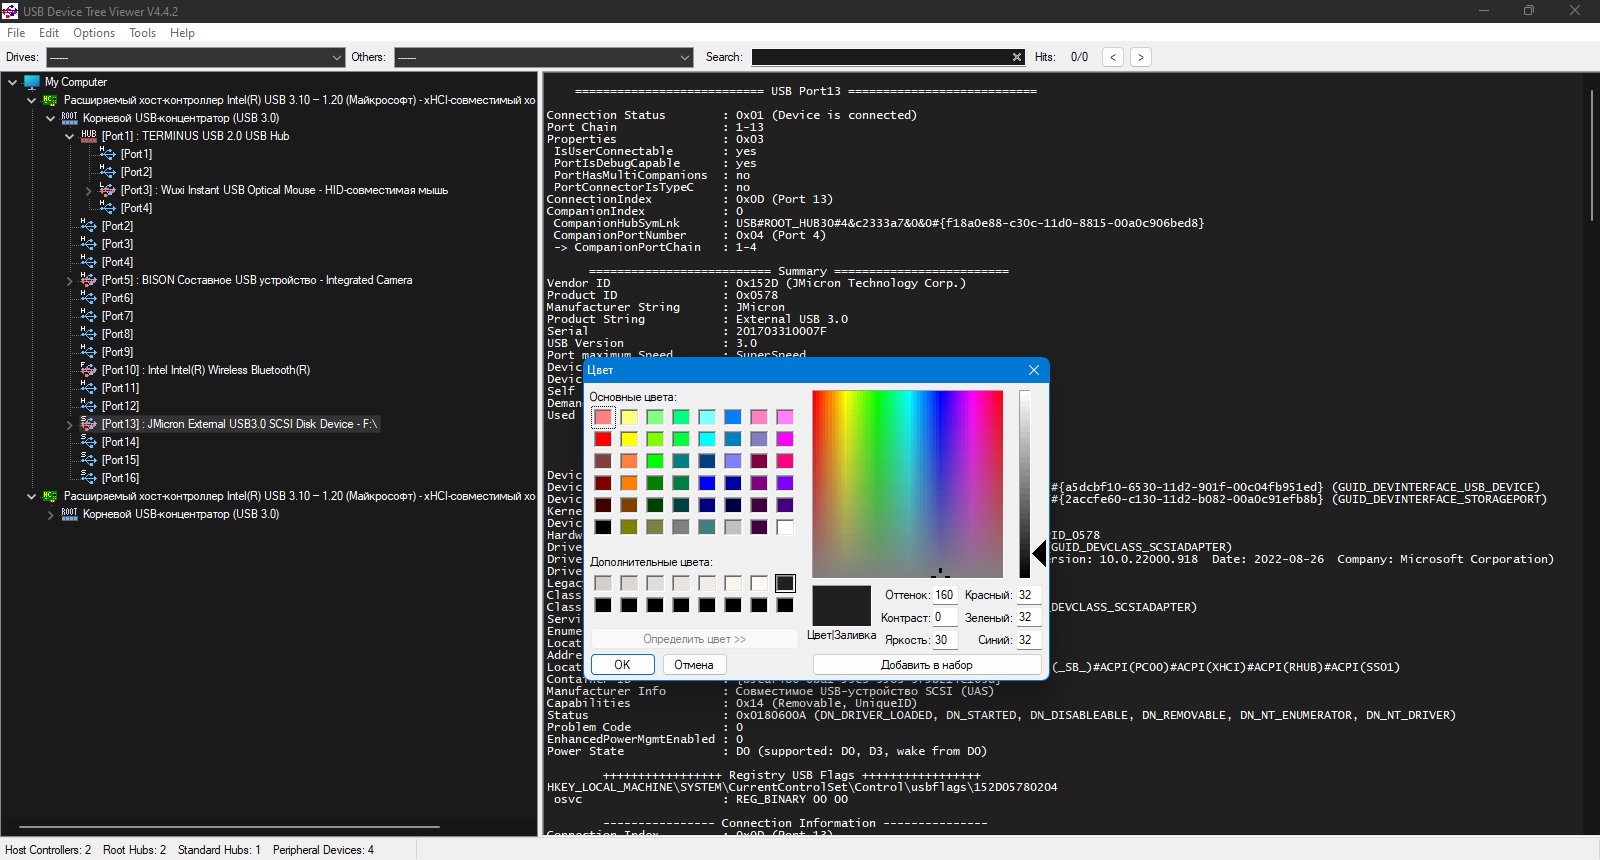This screenshot has height=860, width=1600.
Task: Collapse the TERMINUS USB 2.0 Hub node
Action: (70, 136)
